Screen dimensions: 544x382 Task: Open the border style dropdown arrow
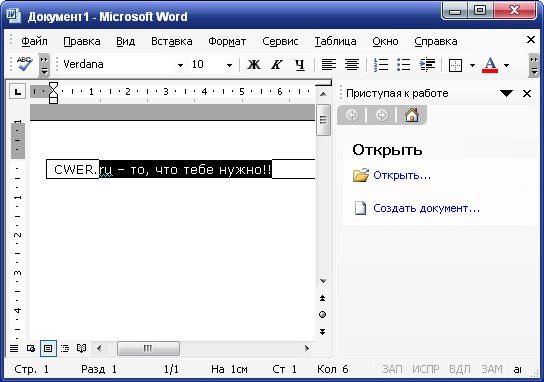(x=472, y=65)
